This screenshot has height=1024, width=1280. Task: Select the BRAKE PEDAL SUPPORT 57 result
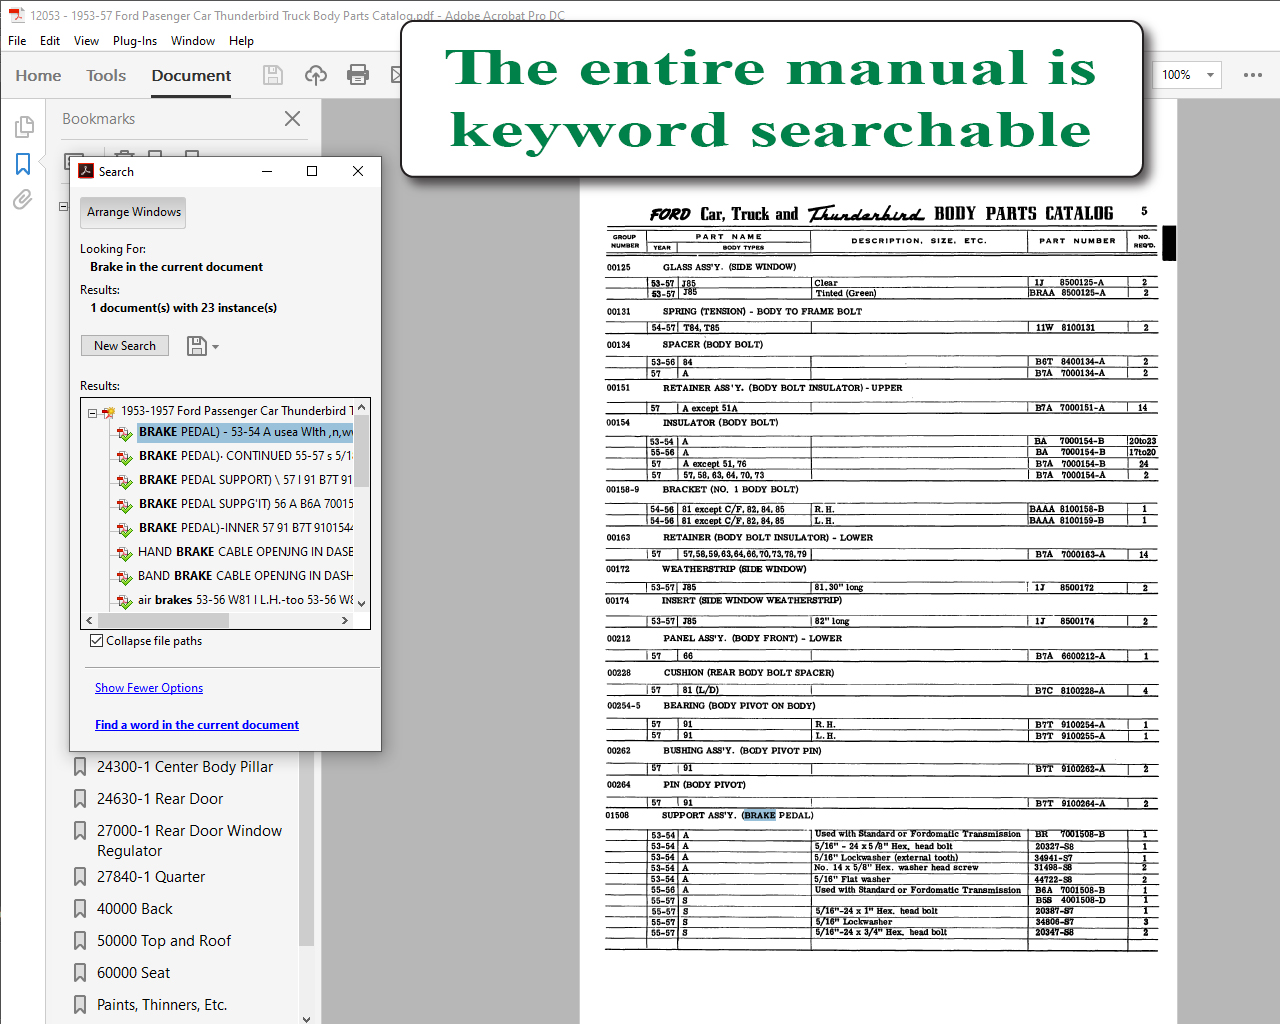245,480
